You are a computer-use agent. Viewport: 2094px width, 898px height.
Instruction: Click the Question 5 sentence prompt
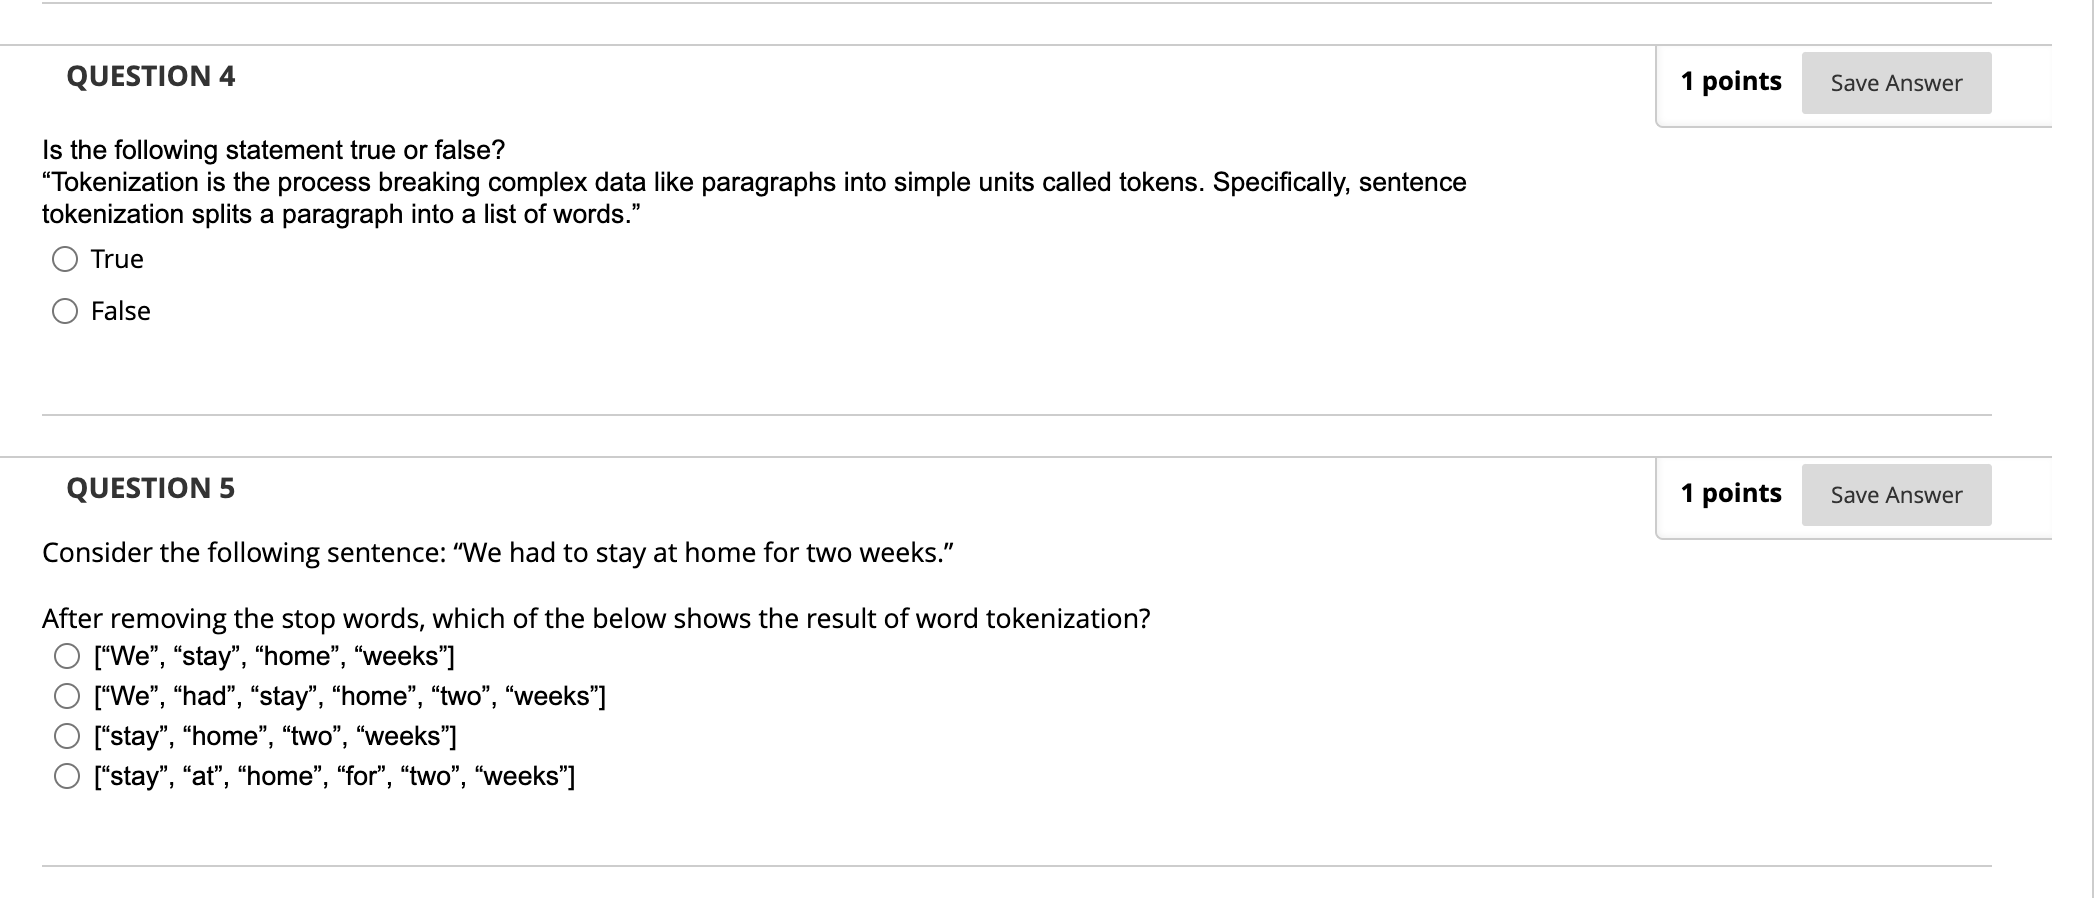[498, 551]
